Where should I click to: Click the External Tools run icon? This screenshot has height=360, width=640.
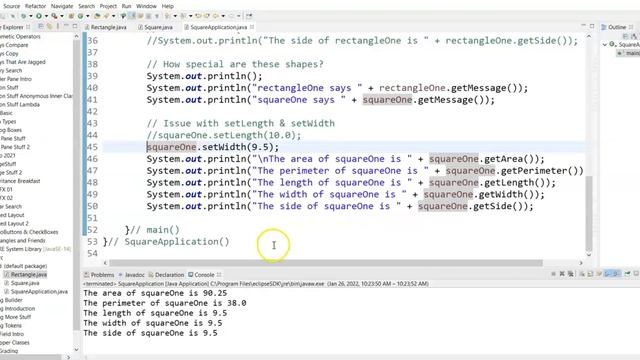pyautogui.click(x=54, y=16)
